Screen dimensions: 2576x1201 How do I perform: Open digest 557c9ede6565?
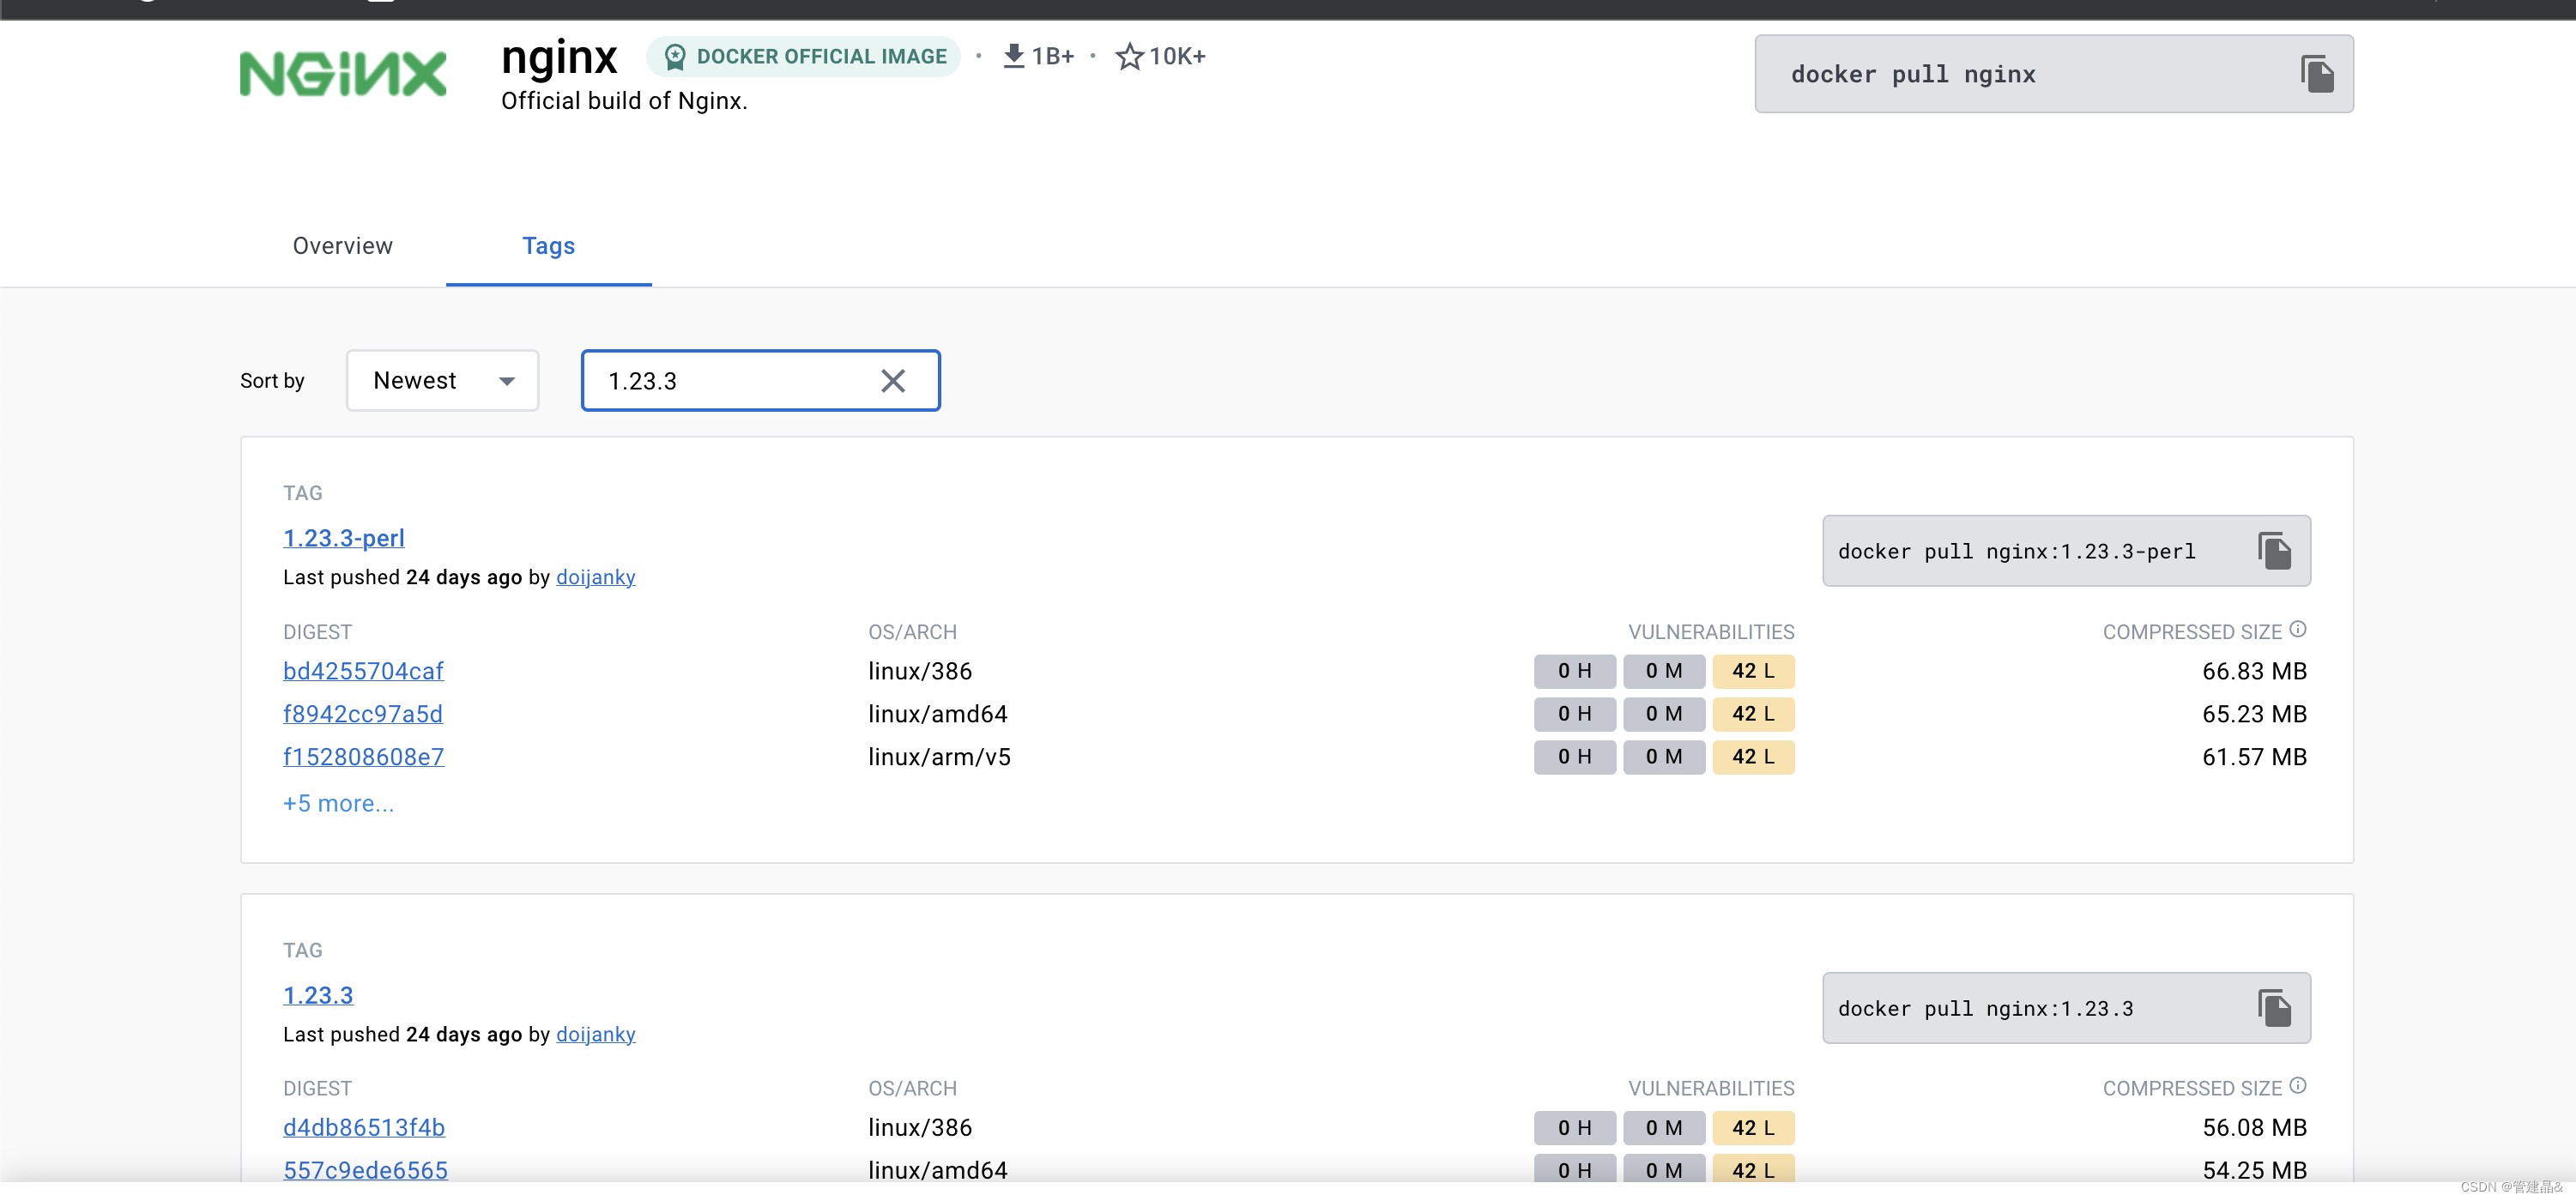point(365,1171)
